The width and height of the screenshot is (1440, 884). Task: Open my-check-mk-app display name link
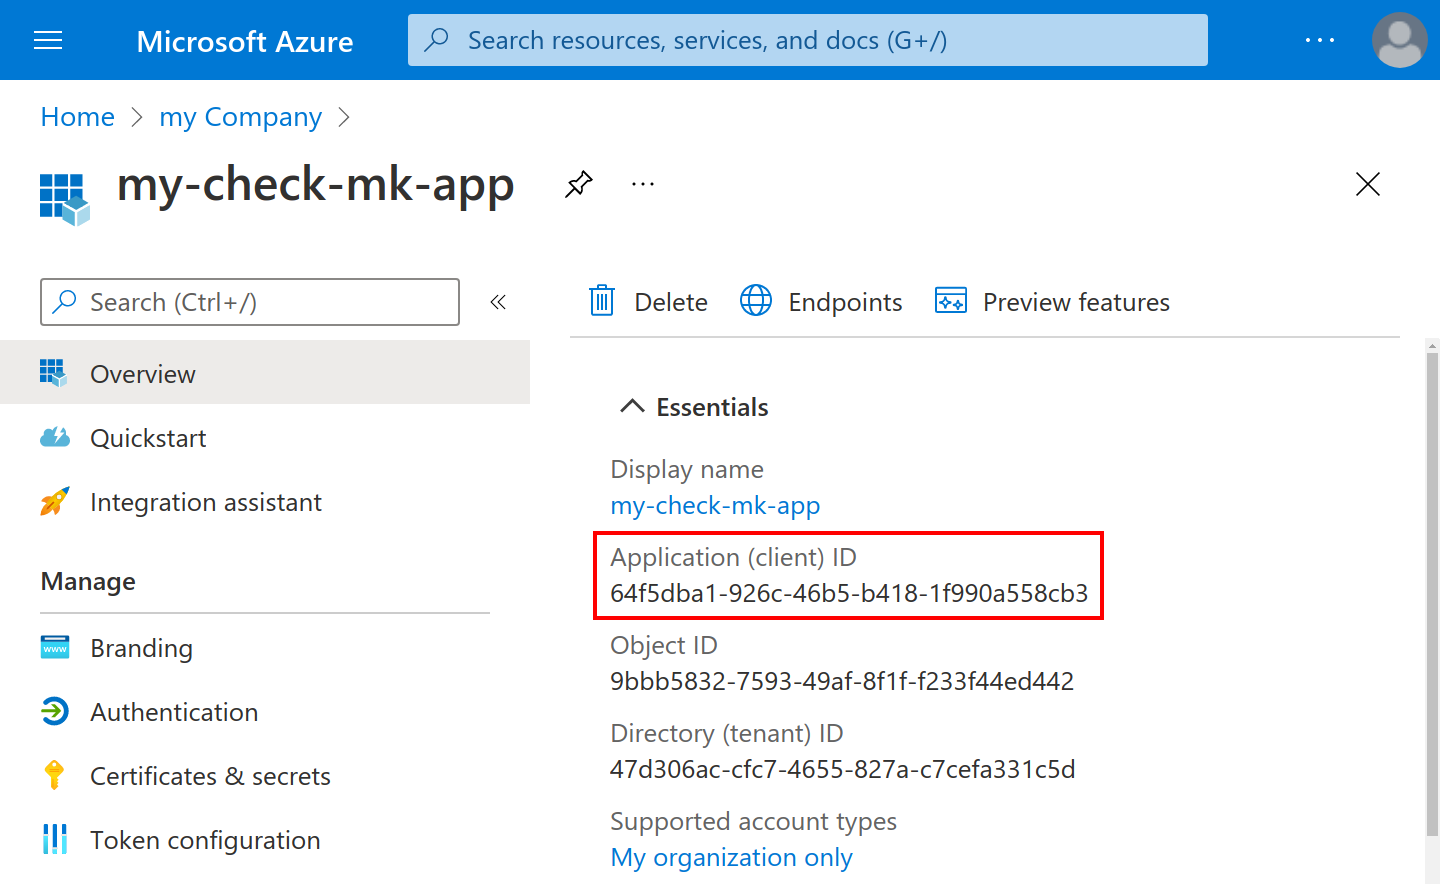(715, 505)
